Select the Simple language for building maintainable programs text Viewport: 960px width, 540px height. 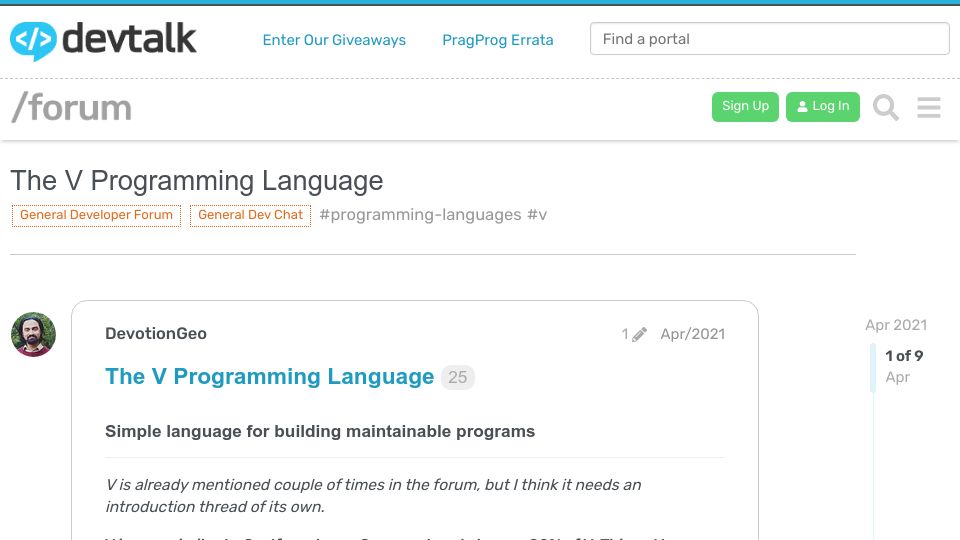click(320, 432)
